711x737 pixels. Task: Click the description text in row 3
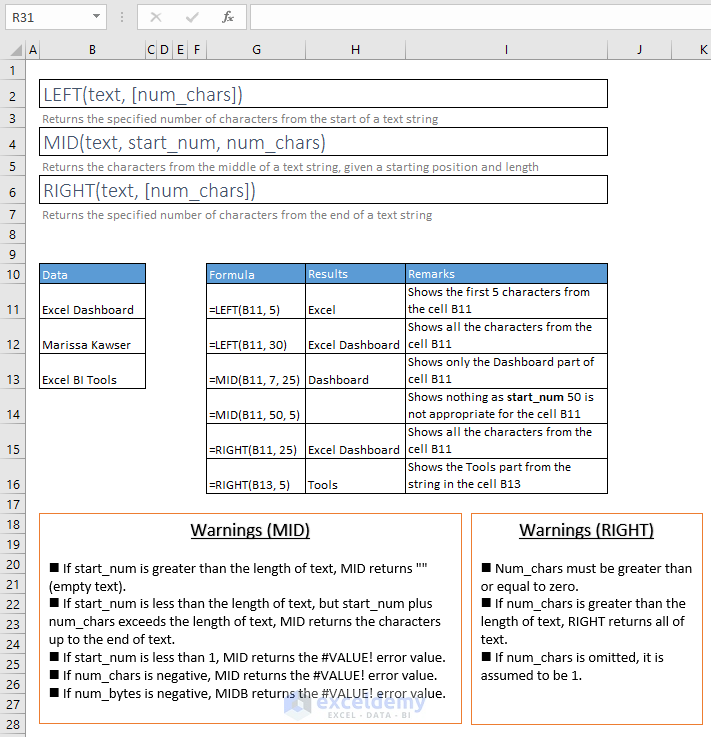[x=240, y=119]
